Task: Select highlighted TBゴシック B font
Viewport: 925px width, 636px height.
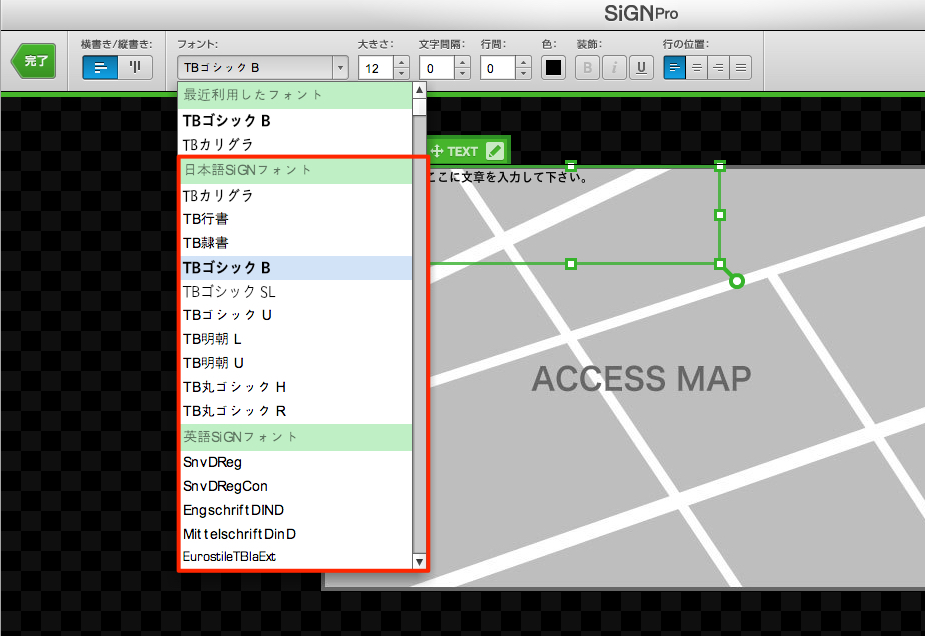Action: coord(295,268)
